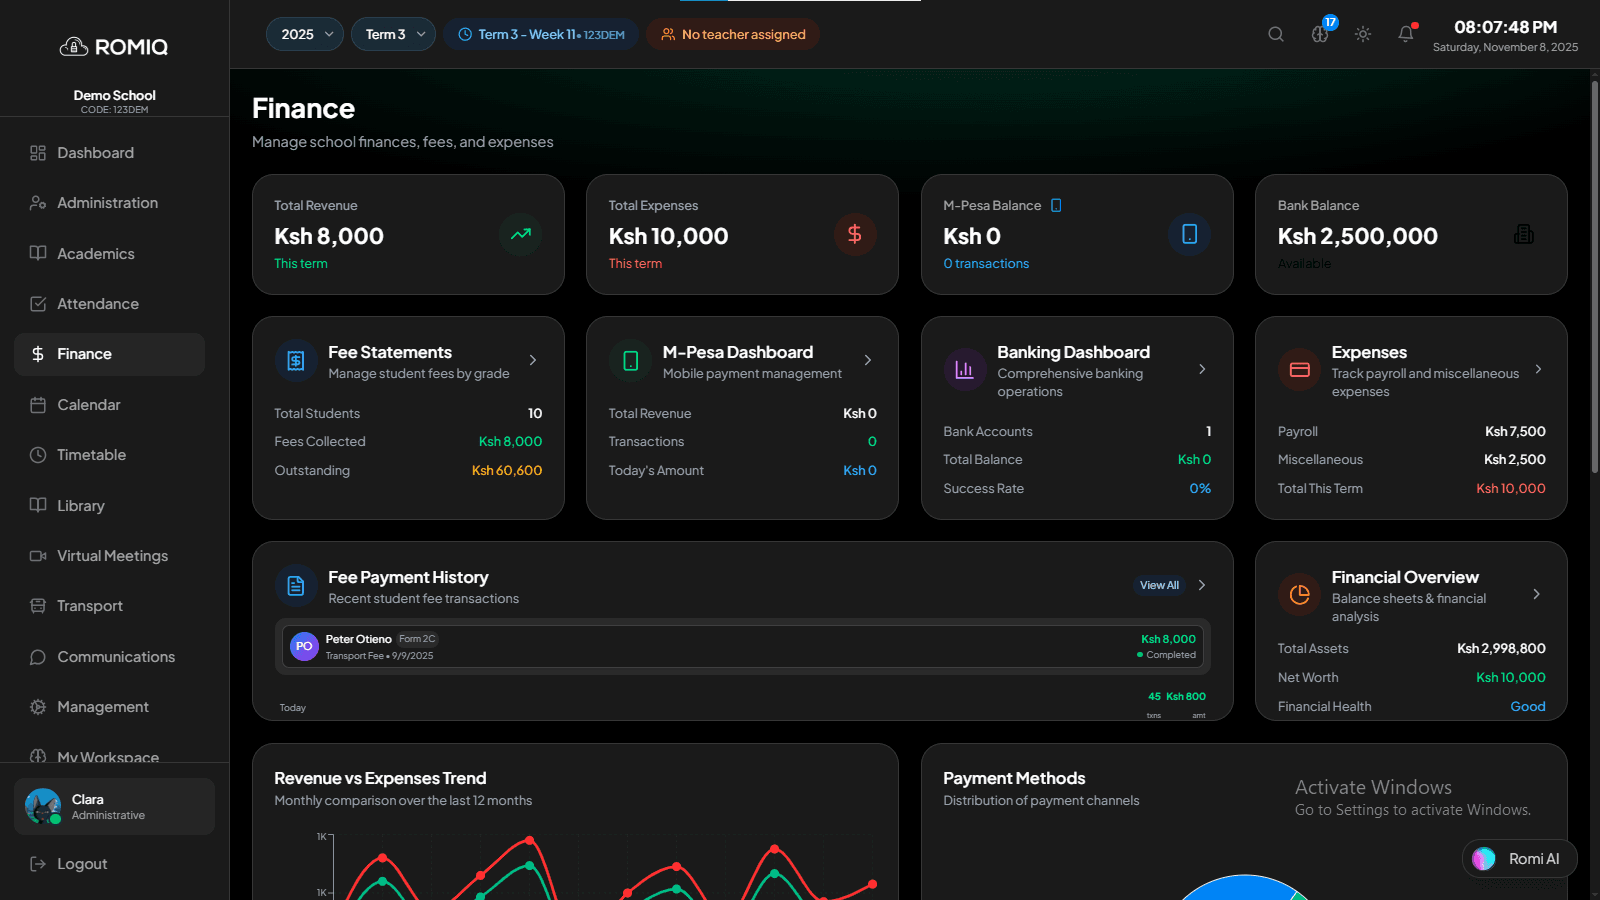Go to Attendance in sidebar
Image resolution: width=1600 pixels, height=900 pixels.
click(x=98, y=304)
